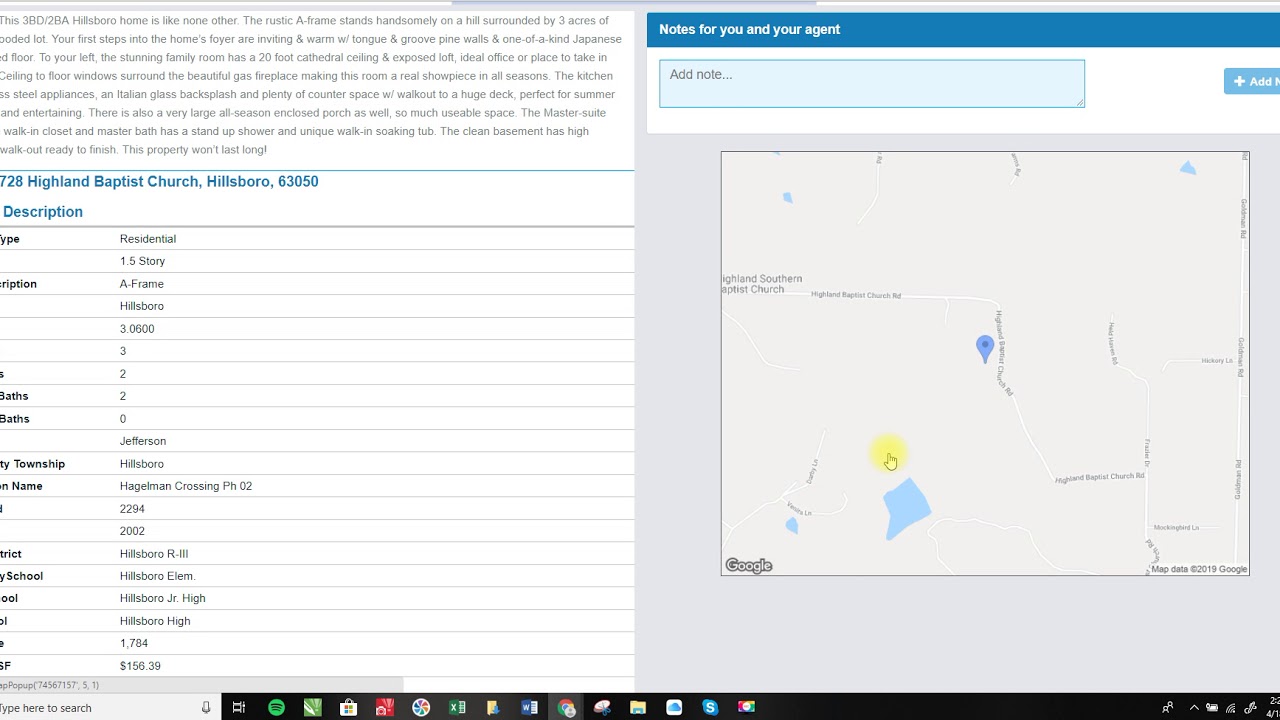Click the 'Hillsboro Jr. High' value
This screenshot has width=1280, height=720.
pyautogui.click(x=163, y=598)
